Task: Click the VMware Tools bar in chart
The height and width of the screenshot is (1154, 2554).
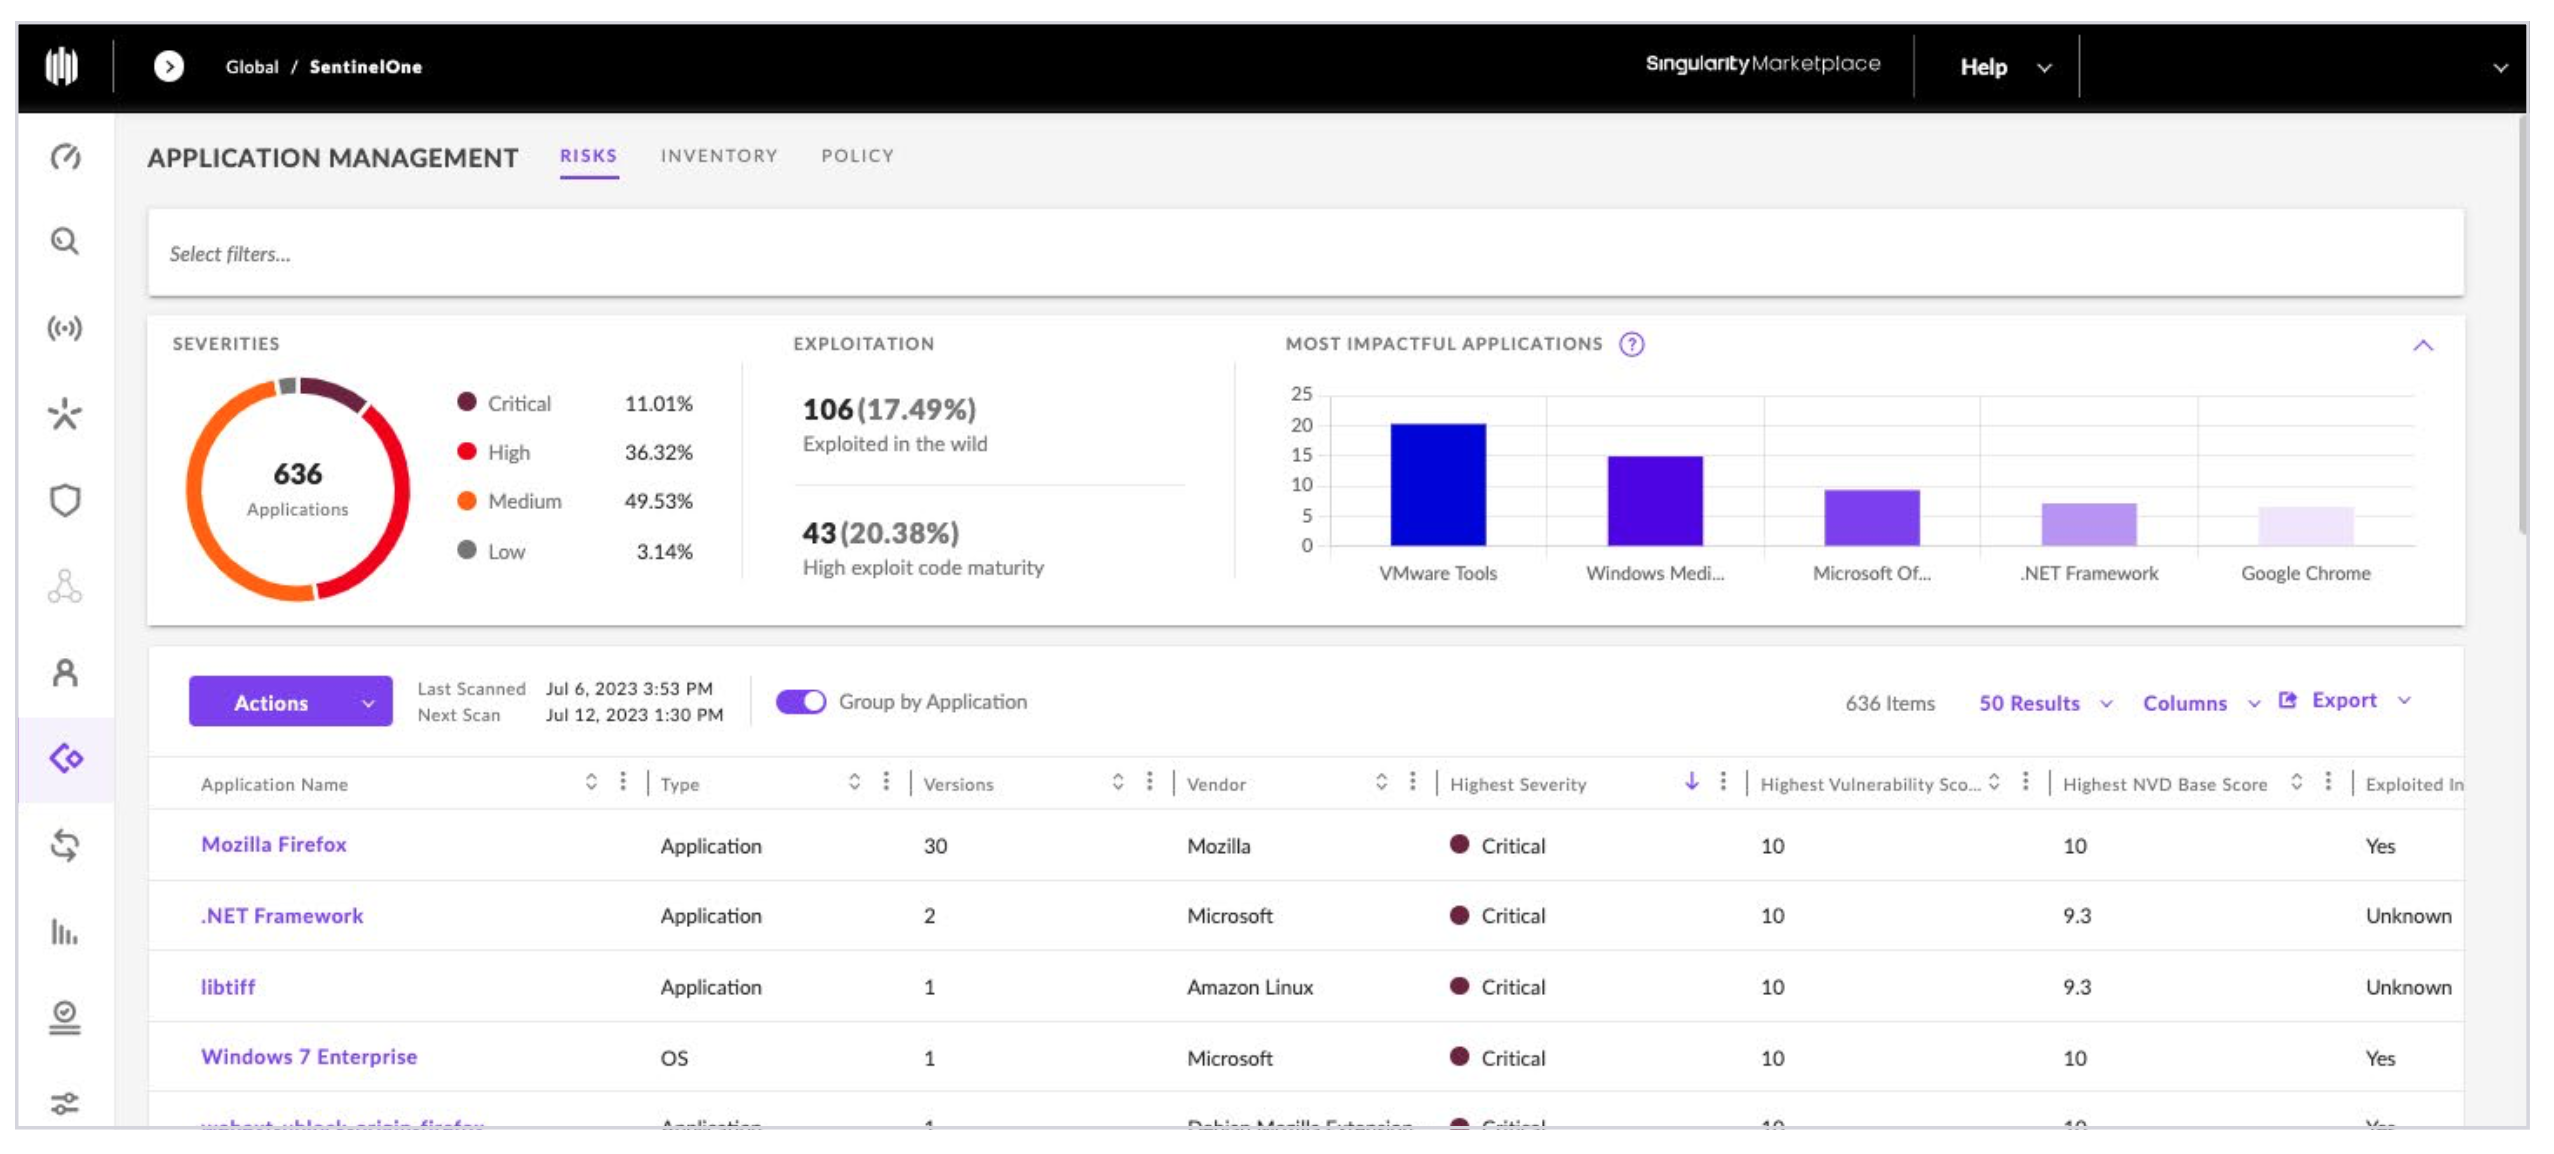Action: point(1437,485)
